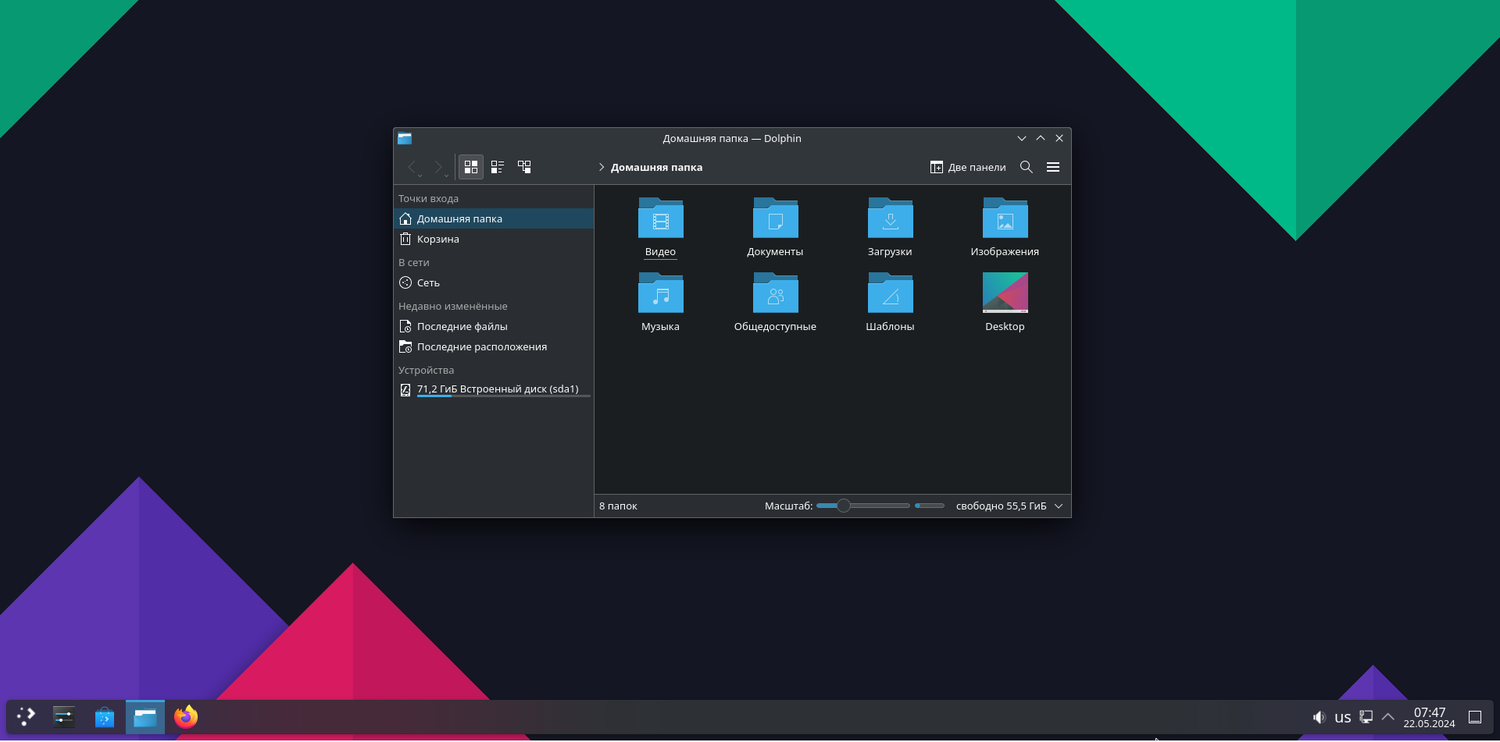Select the Видео folder icon
Image resolution: width=1500 pixels, height=742 pixels.
click(660, 218)
